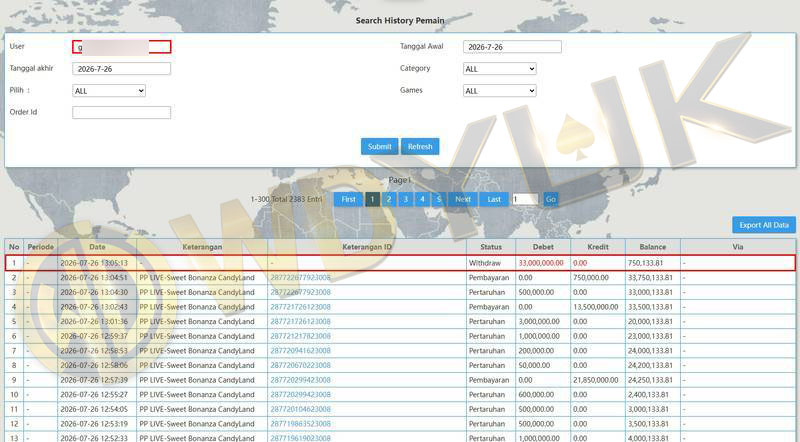Open link 287720941623008
Screen dimensions: 800x442
(x=301, y=351)
